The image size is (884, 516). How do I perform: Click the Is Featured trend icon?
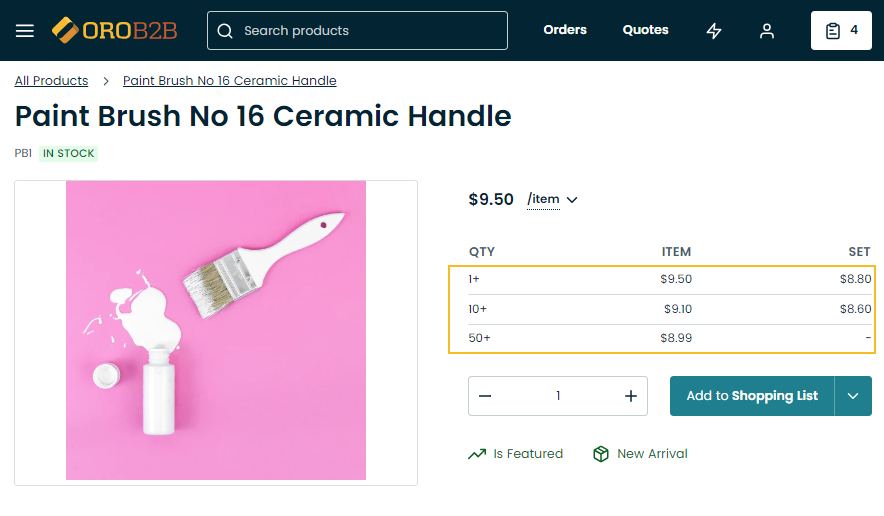pos(477,454)
